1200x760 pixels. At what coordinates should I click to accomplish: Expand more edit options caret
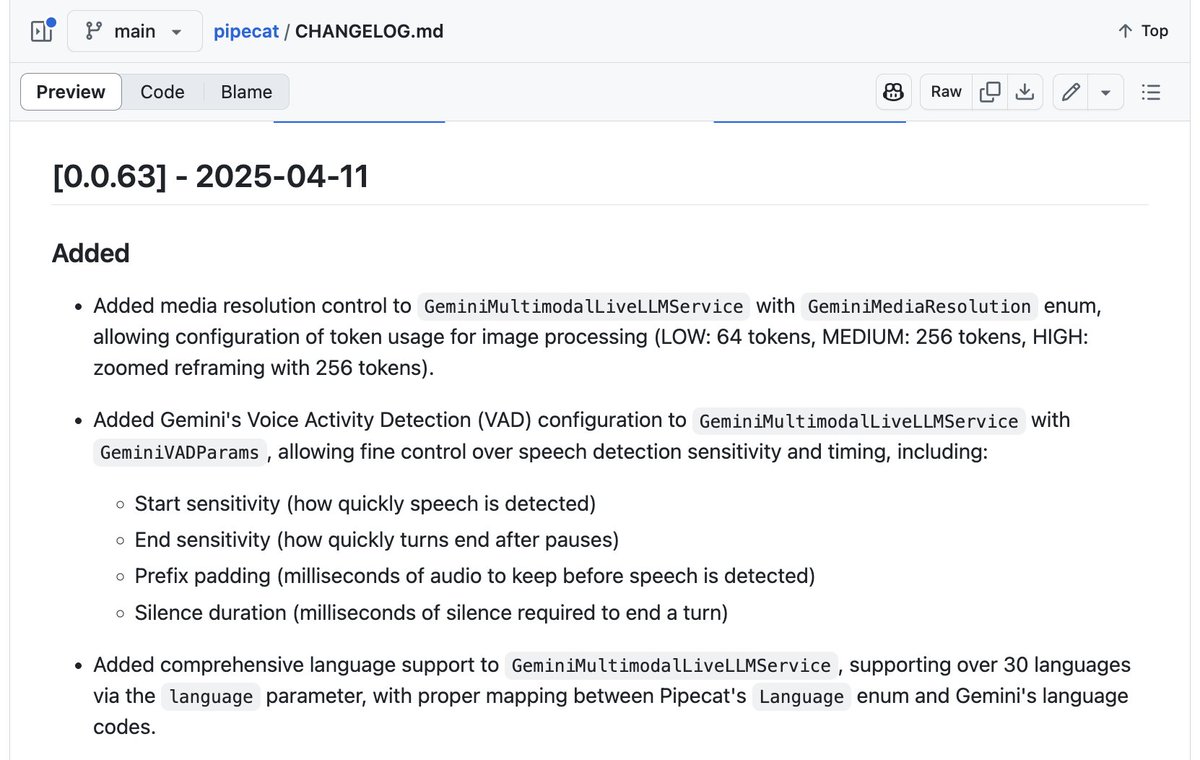coord(1106,92)
